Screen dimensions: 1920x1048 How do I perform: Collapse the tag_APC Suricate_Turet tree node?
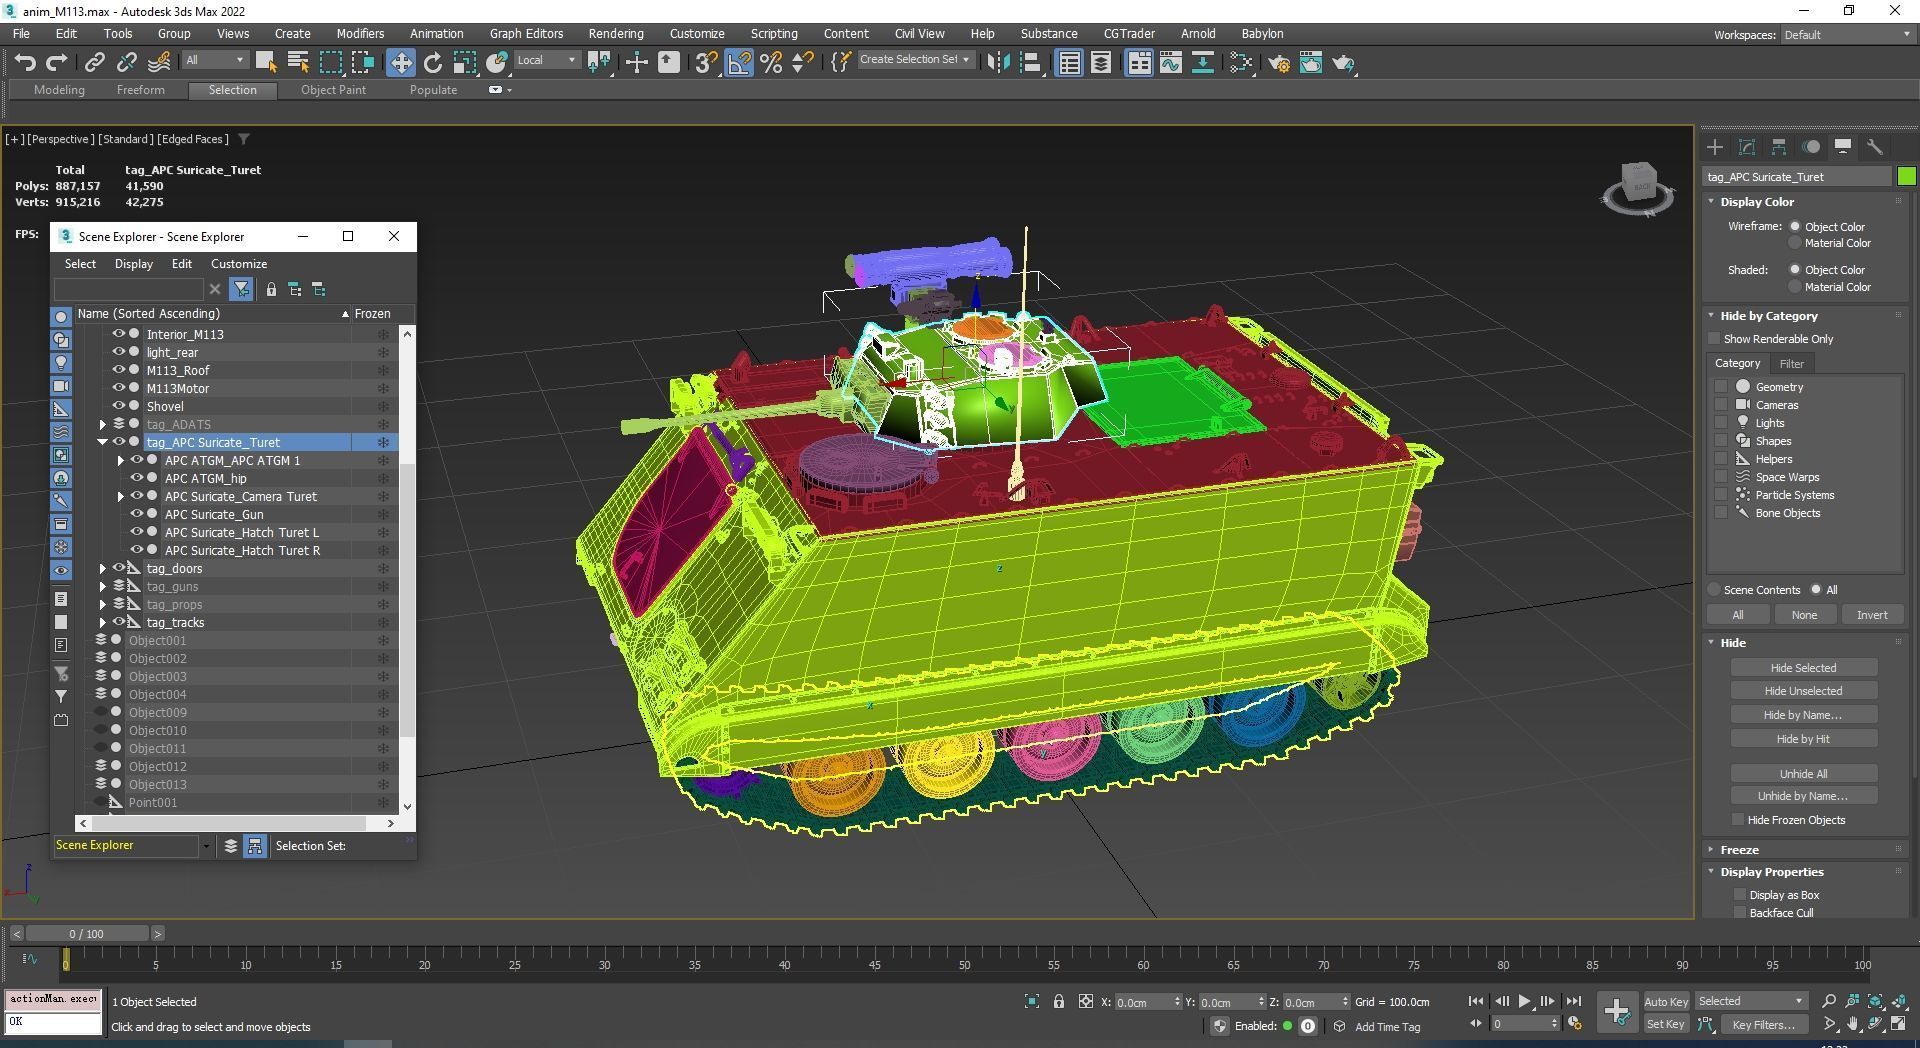103,442
